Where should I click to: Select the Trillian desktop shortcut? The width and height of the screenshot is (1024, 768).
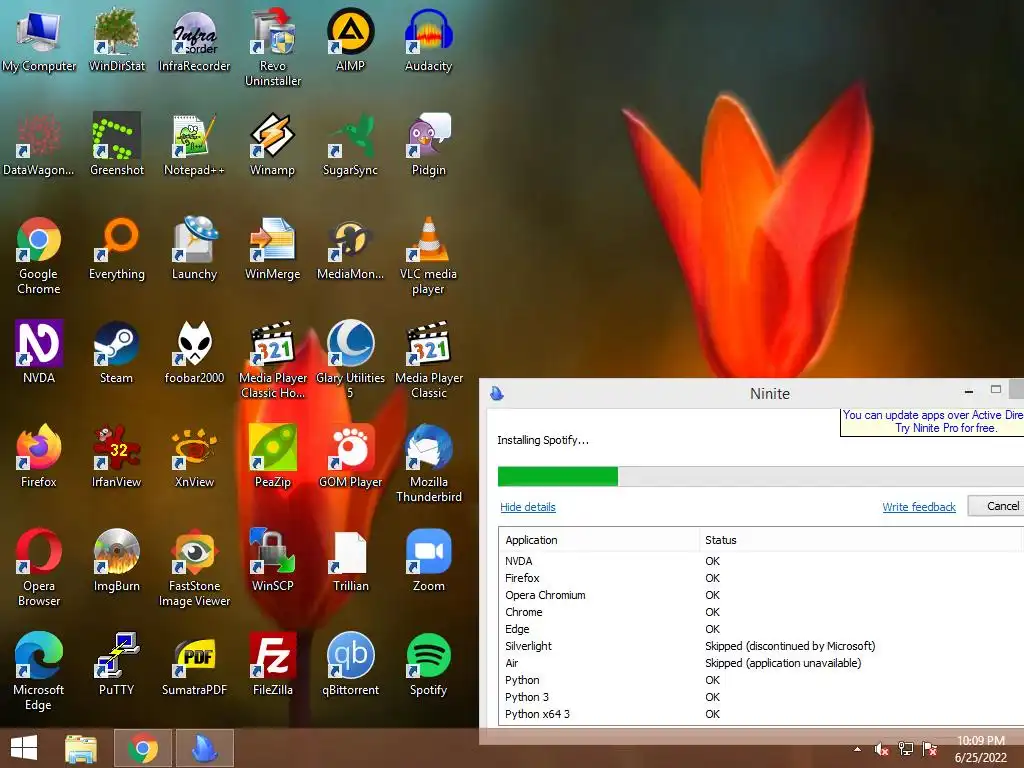350,560
